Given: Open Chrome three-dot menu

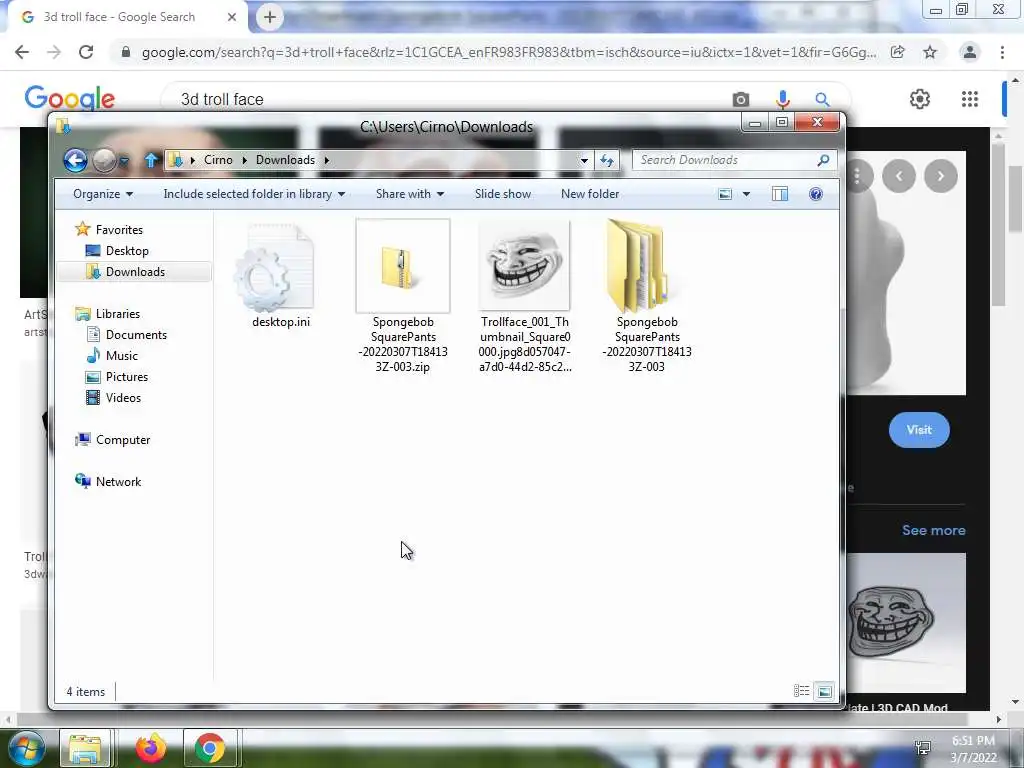Looking at the screenshot, I should tap(1002, 52).
